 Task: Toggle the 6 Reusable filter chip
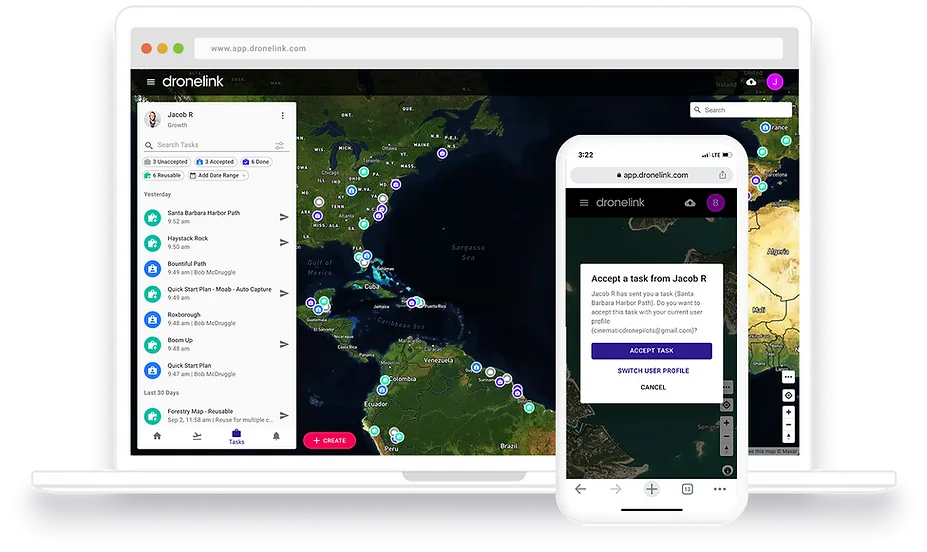[x=163, y=176]
